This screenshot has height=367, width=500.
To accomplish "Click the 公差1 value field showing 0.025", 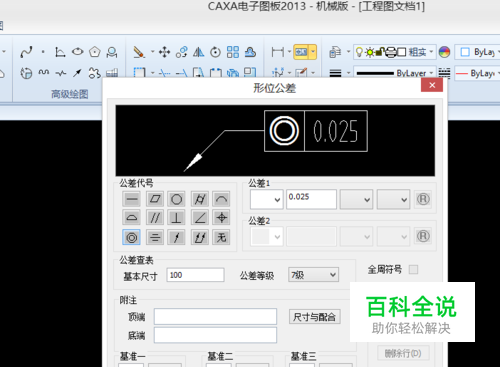I will [311, 199].
